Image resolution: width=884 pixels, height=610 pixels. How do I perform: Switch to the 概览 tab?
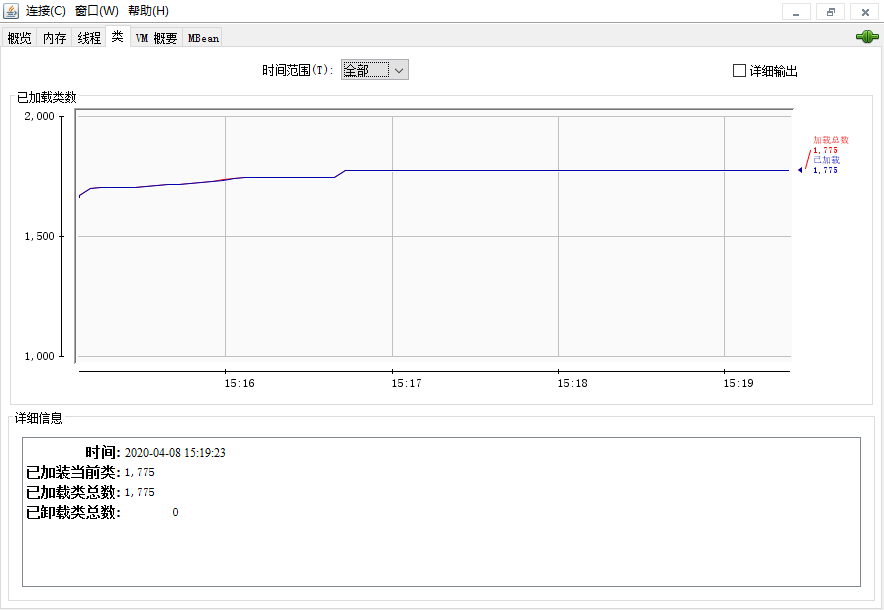point(19,38)
